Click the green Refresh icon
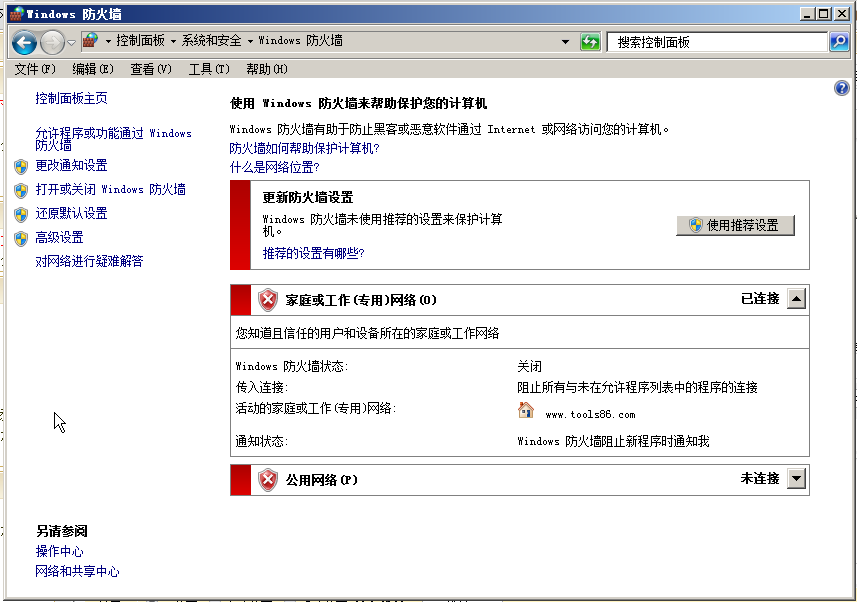This screenshot has height=602, width=857. pos(590,42)
